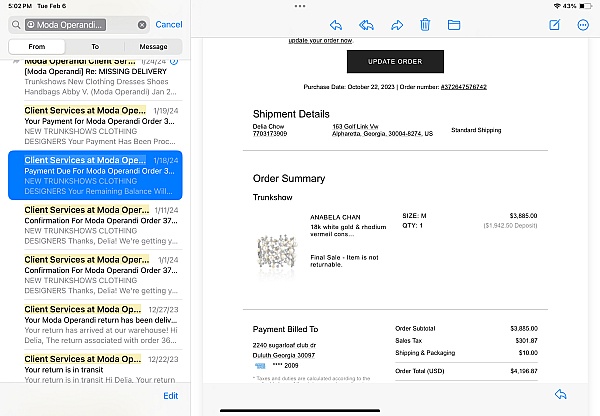
Task: Delete the email with the trash icon
Action: [x=425, y=24]
